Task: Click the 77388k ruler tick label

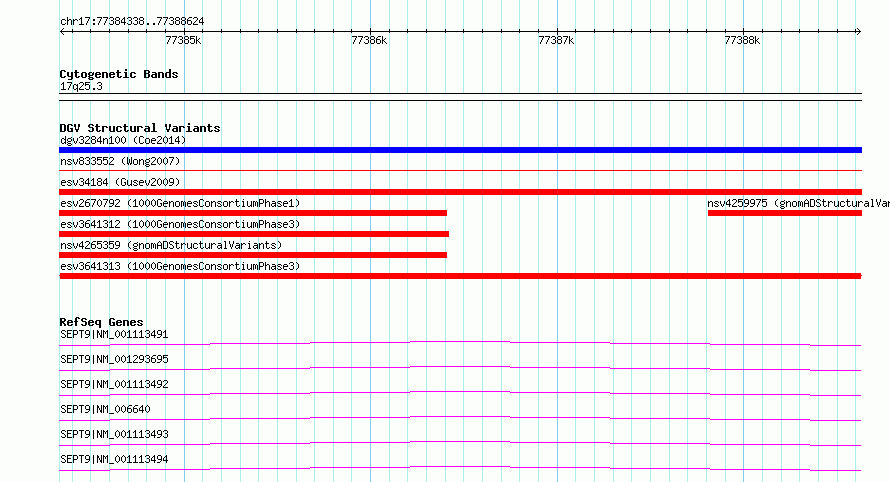Action: click(x=742, y=40)
